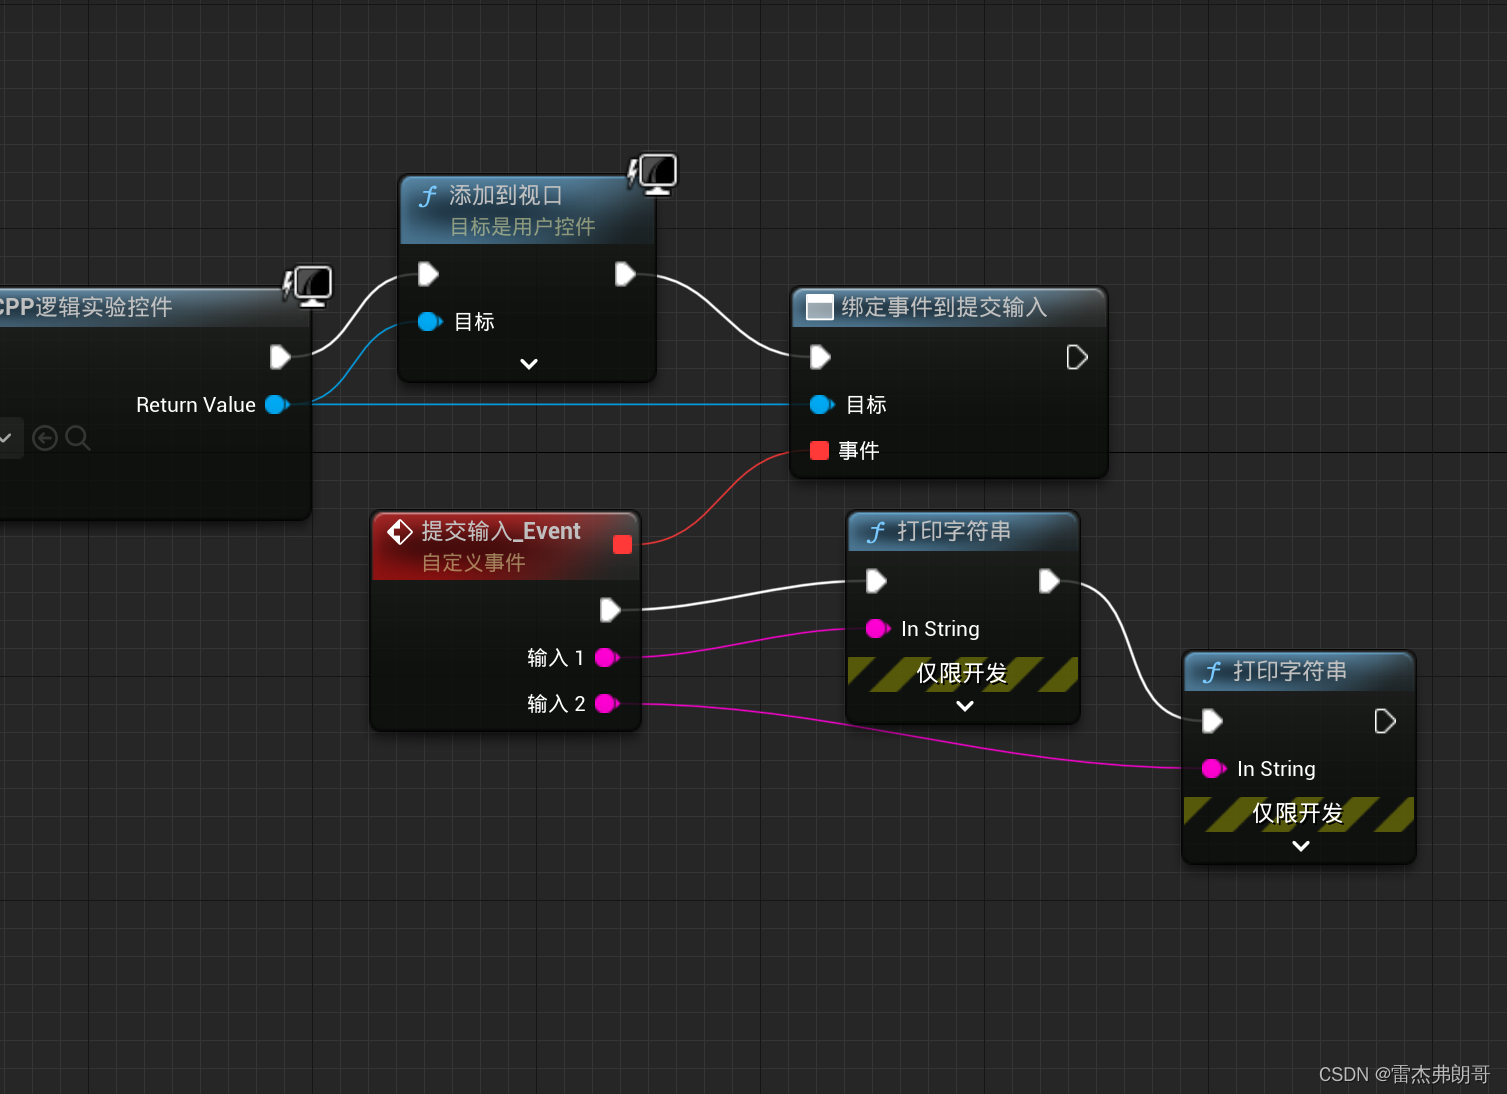Screen dimensions: 1507x1094
Task: Click the red 事件 delegate pin
Action: (819, 451)
